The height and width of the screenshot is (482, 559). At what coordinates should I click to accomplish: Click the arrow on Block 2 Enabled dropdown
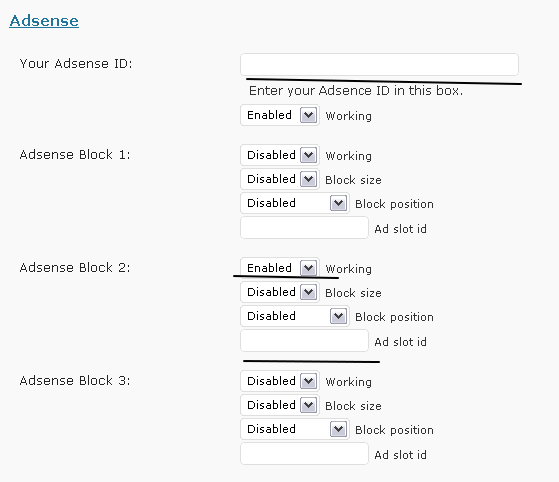(309, 268)
